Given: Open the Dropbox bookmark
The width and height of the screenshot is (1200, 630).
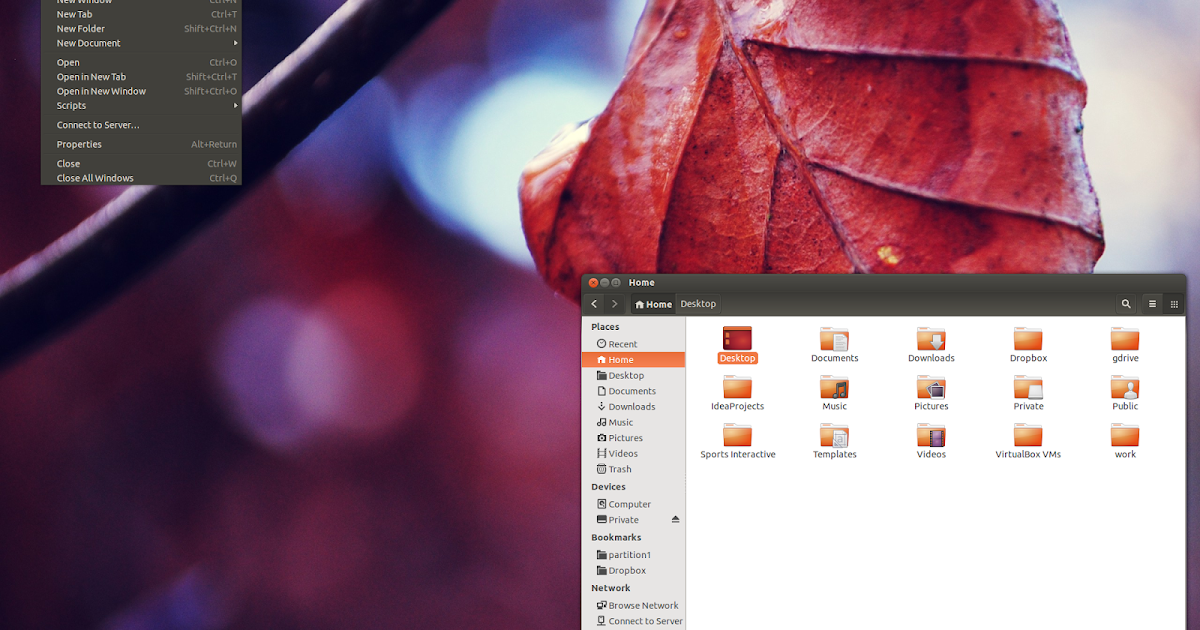Looking at the screenshot, I should pyautogui.click(x=628, y=571).
